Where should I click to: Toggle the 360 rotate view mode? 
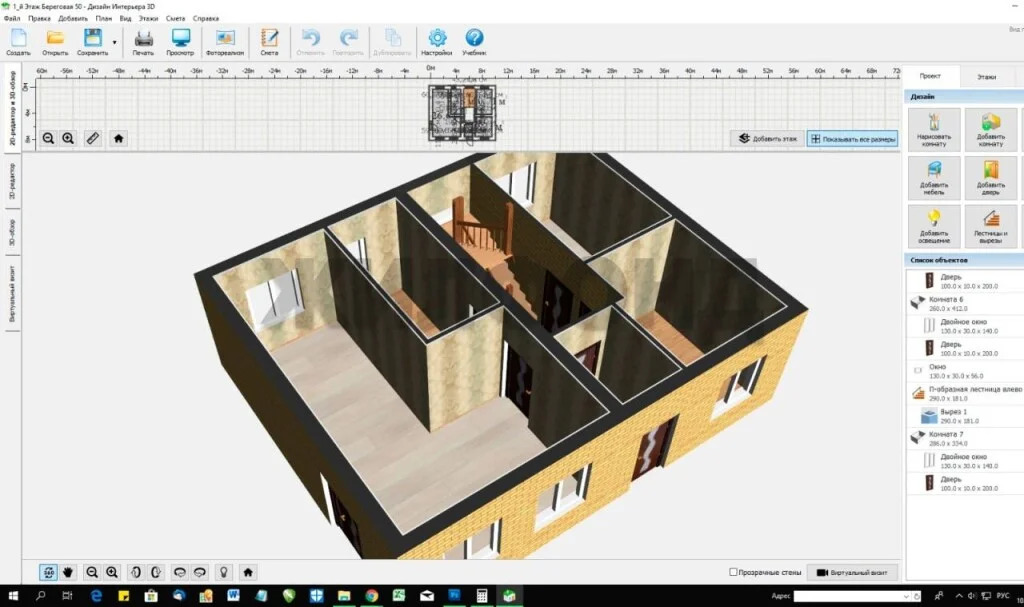(x=48, y=572)
